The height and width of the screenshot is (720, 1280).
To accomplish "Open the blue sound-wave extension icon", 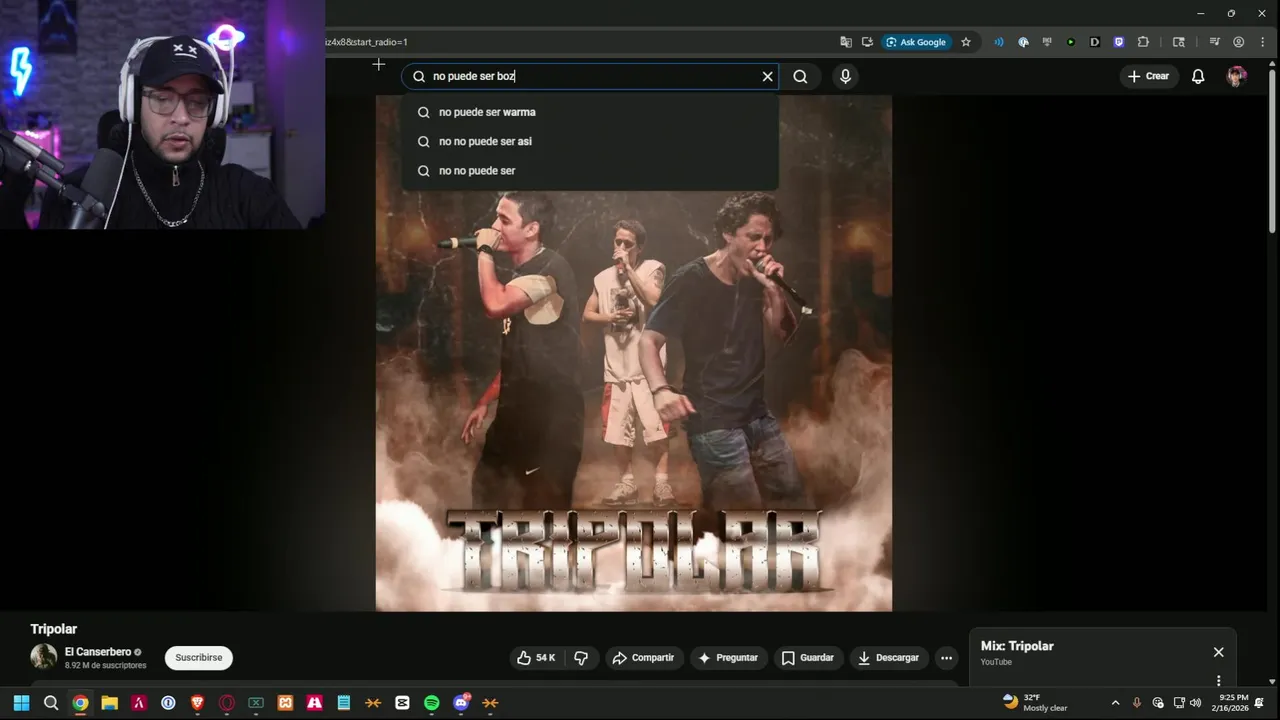I will (x=999, y=42).
